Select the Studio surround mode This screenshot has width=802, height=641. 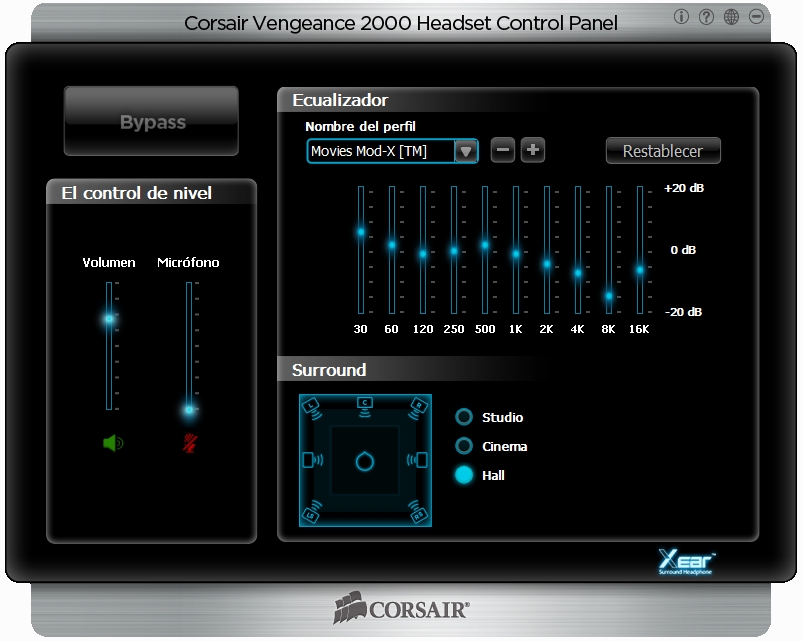tap(464, 417)
